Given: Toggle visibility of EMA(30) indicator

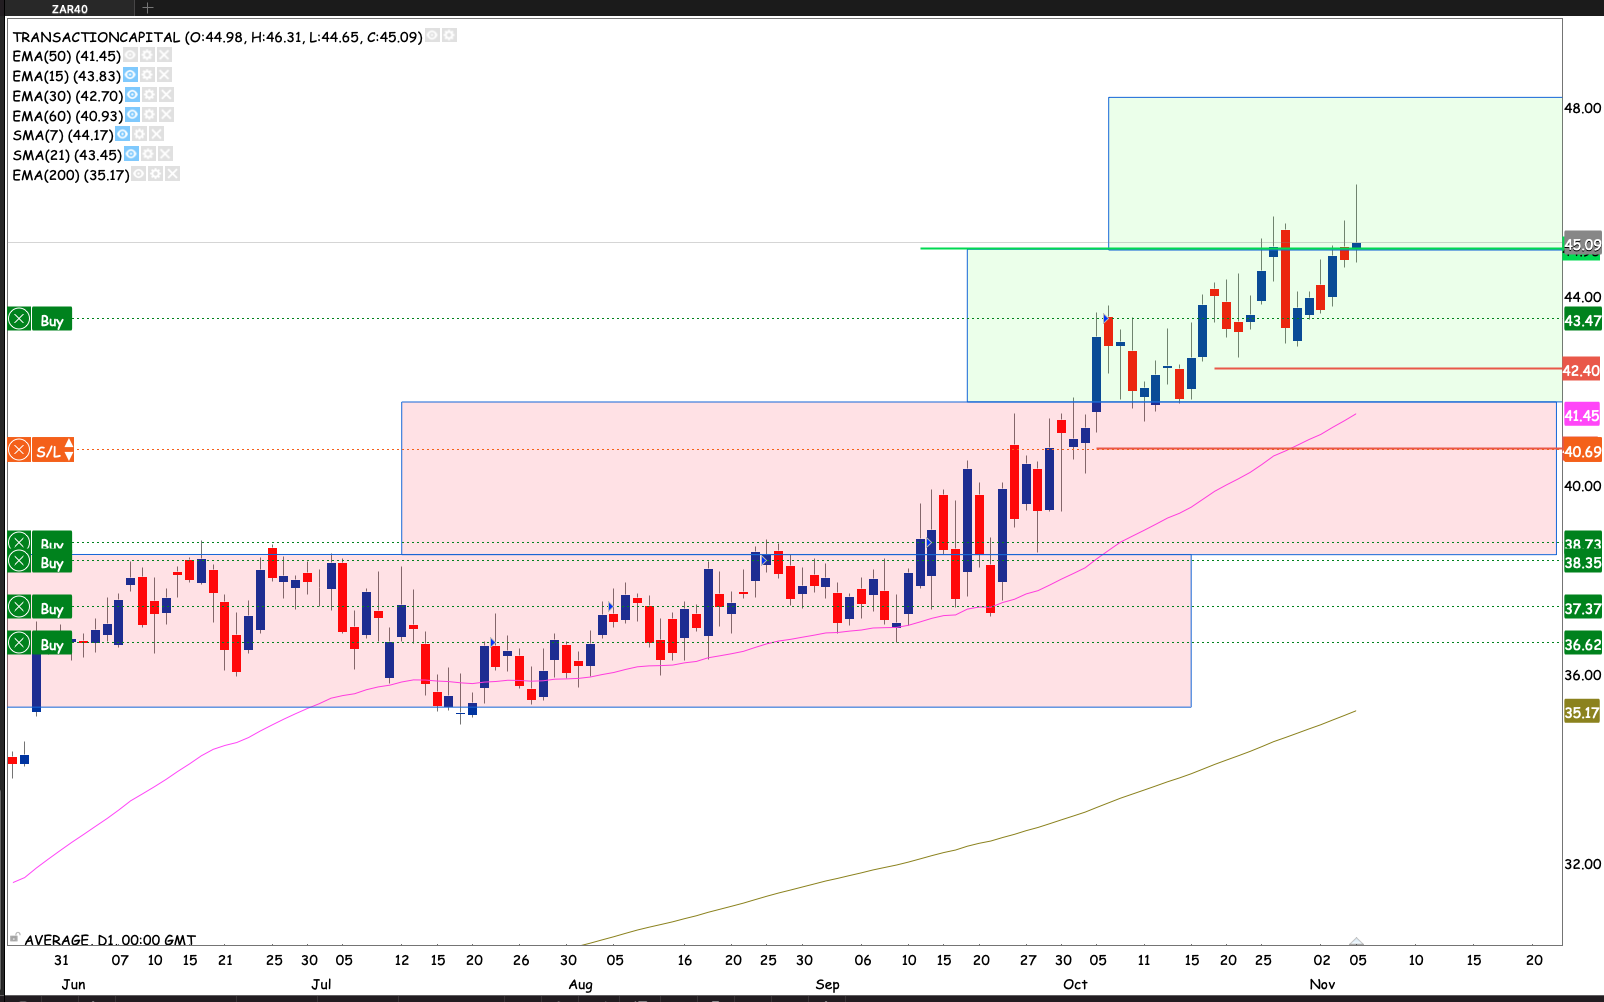Looking at the screenshot, I should pos(132,95).
